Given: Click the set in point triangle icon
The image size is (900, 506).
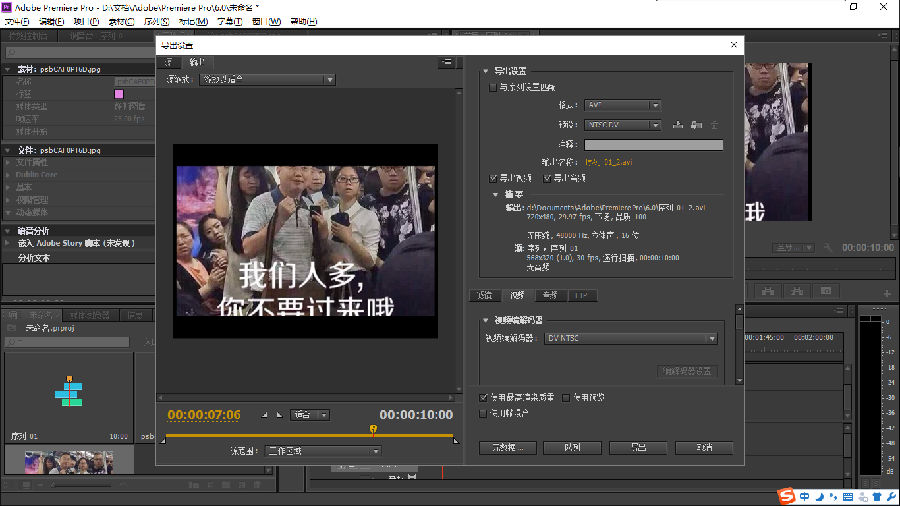Looking at the screenshot, I should (x=265, y=415).
